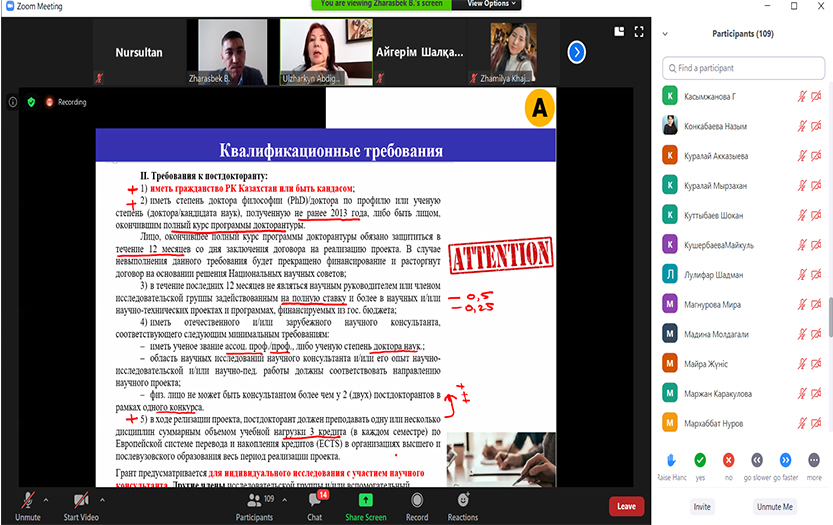Show next video thumbnails with blue arrow
This screenshot has height=525, width=833.
576,51
